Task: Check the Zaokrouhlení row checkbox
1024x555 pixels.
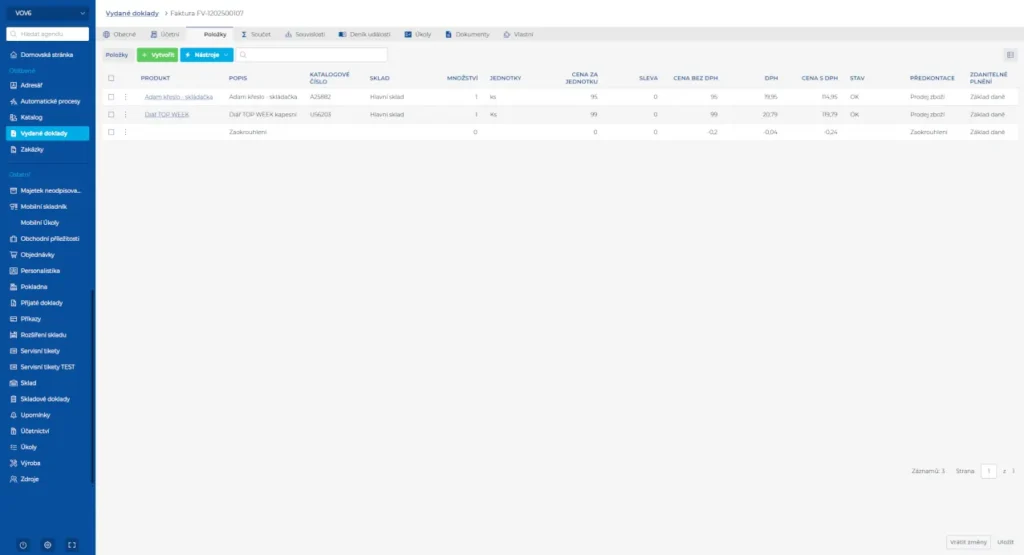Action: [x=111, y=132]
